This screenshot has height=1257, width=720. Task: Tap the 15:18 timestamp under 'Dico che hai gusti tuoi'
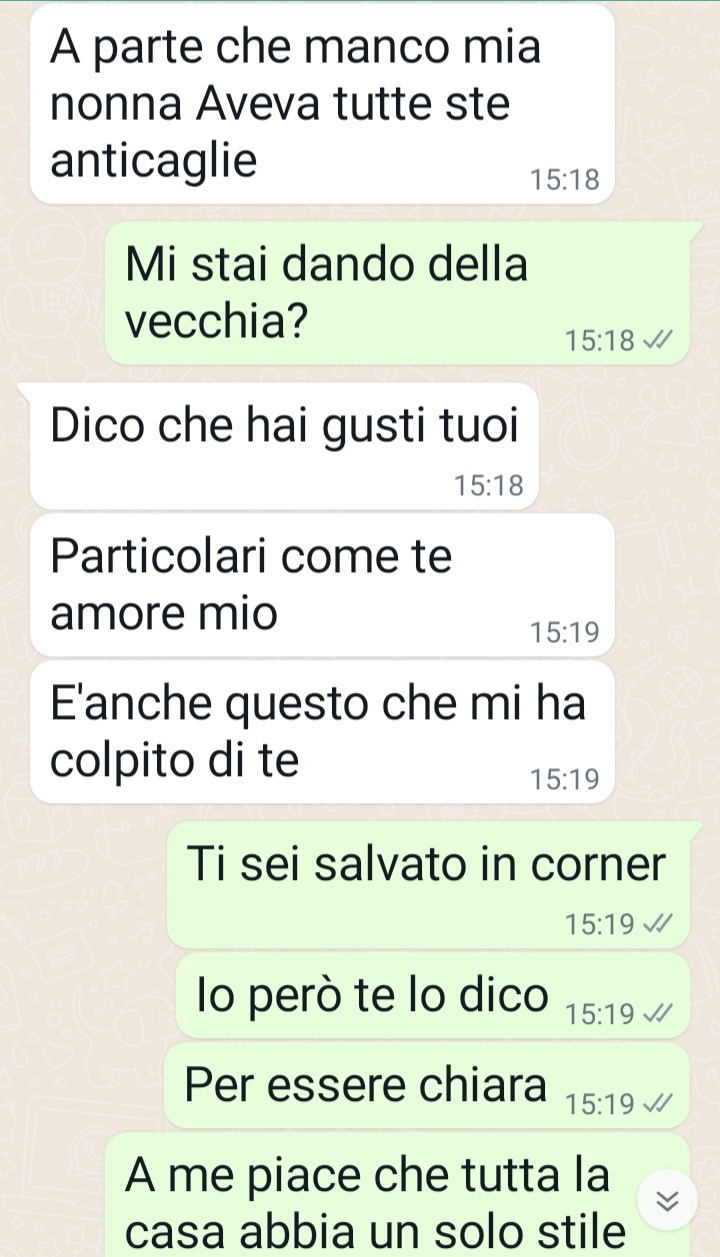click(489, 487)
